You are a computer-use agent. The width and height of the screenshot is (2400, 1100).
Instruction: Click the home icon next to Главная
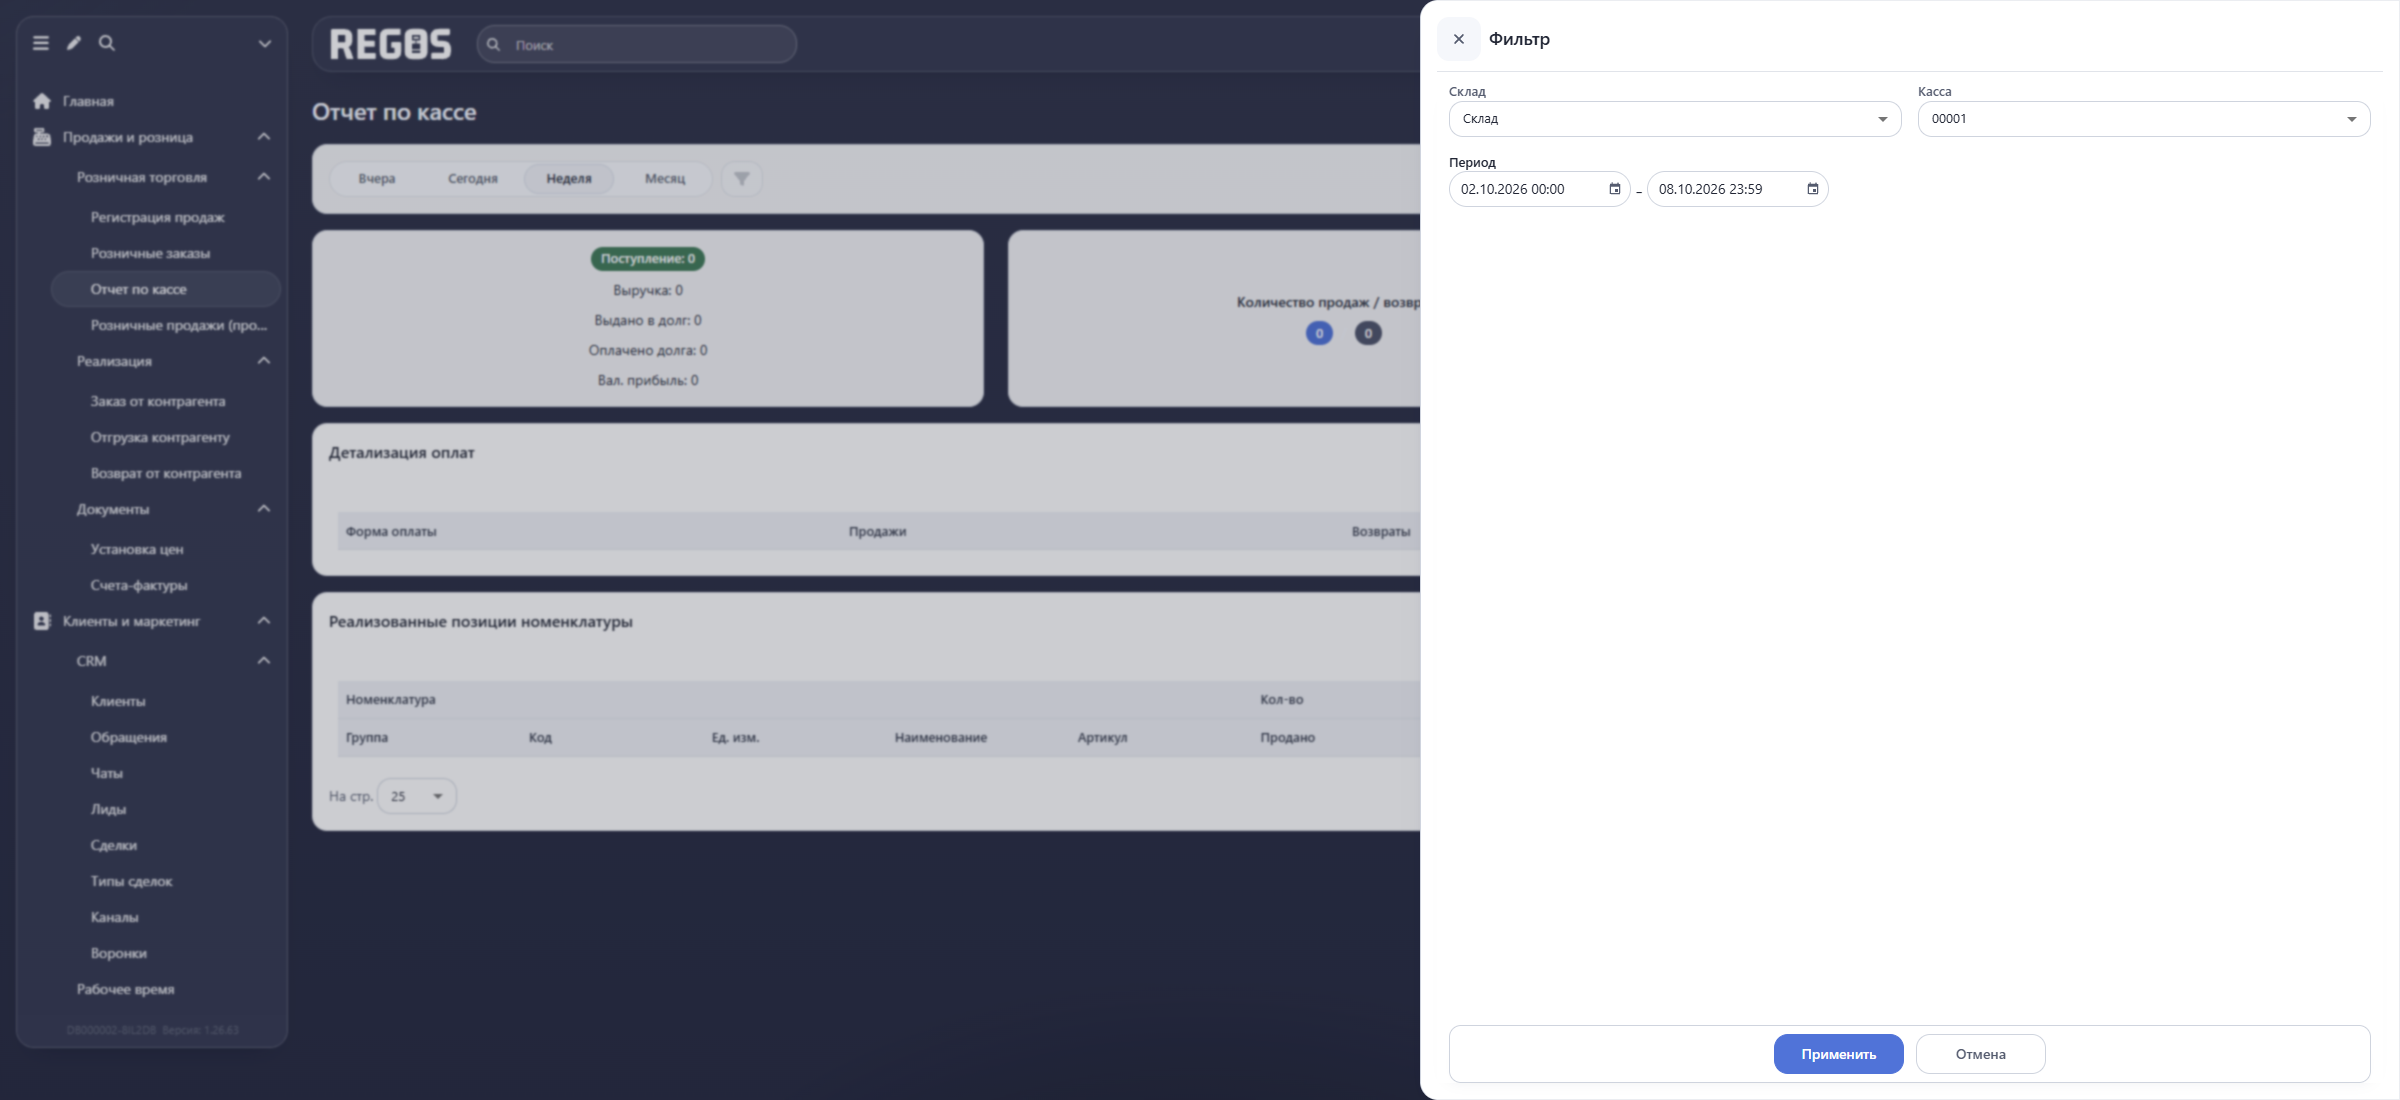(x=42, y=101)
